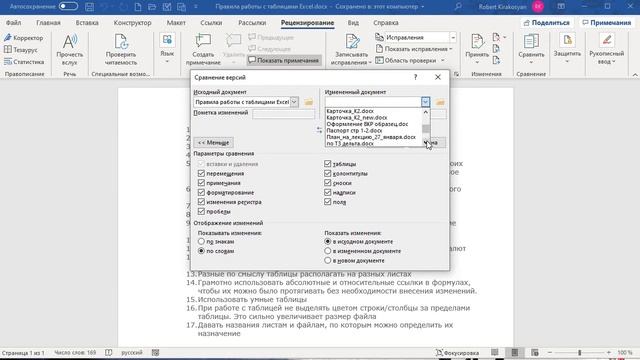This screenshot has width=640, height=360.
Task: Open a file with the folder icon in title bar
Action: [152, 7]
